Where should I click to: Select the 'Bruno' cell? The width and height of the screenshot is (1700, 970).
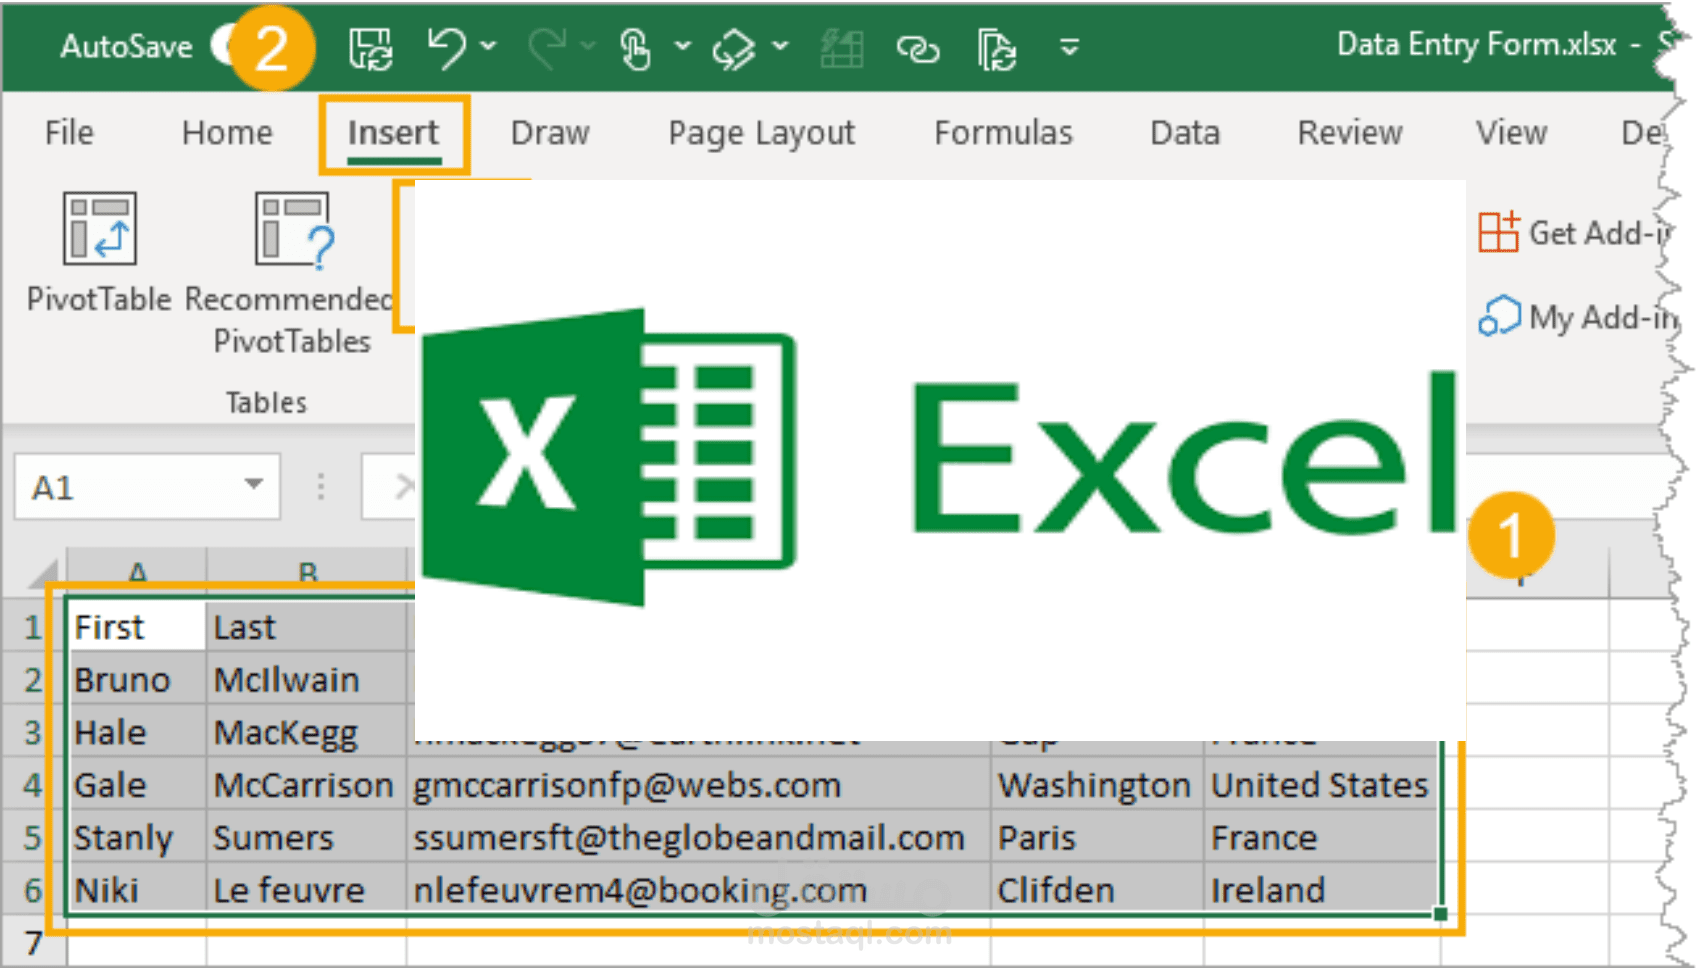137,680
